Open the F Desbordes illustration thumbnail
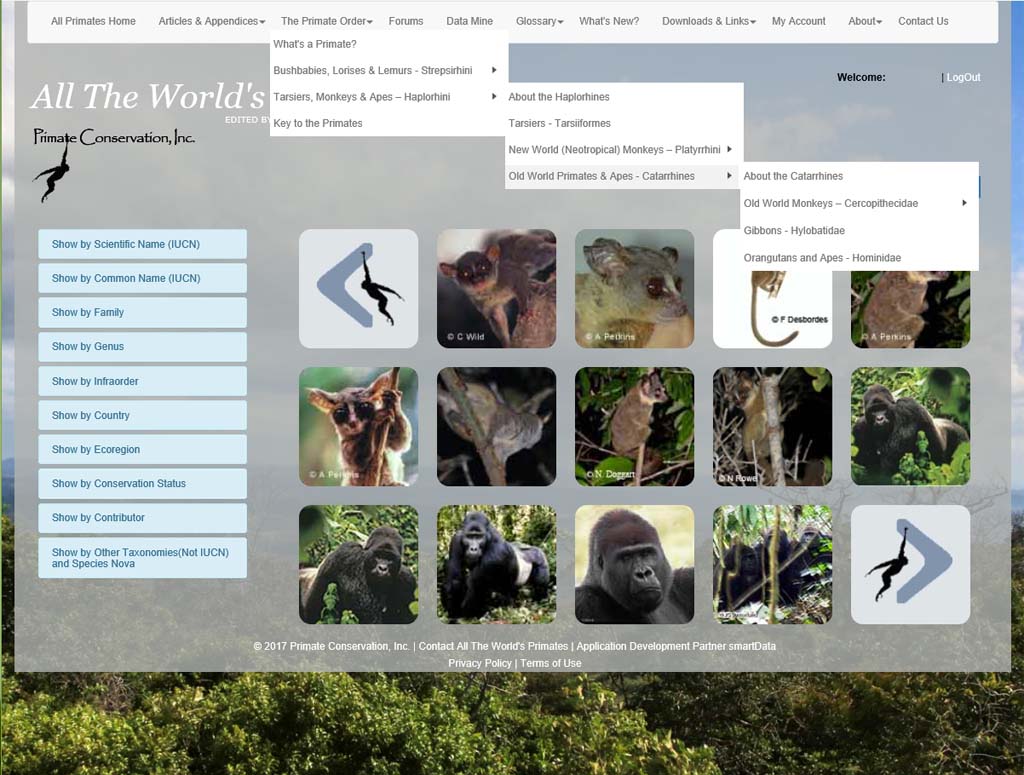The width and height of the screenshot is (1024, 775). (x=772, y=308)
